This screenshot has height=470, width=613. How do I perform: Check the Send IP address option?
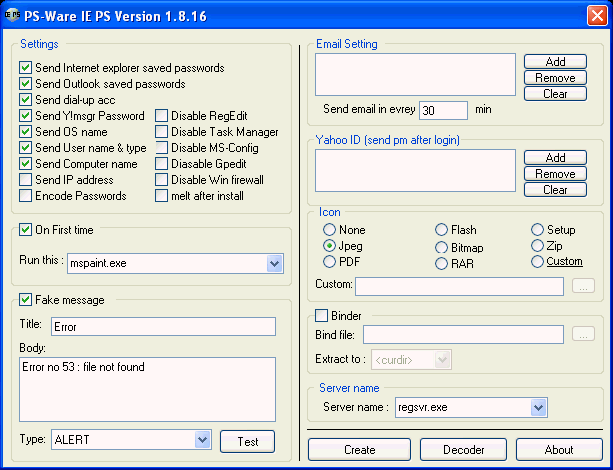(x=26, y=180)
